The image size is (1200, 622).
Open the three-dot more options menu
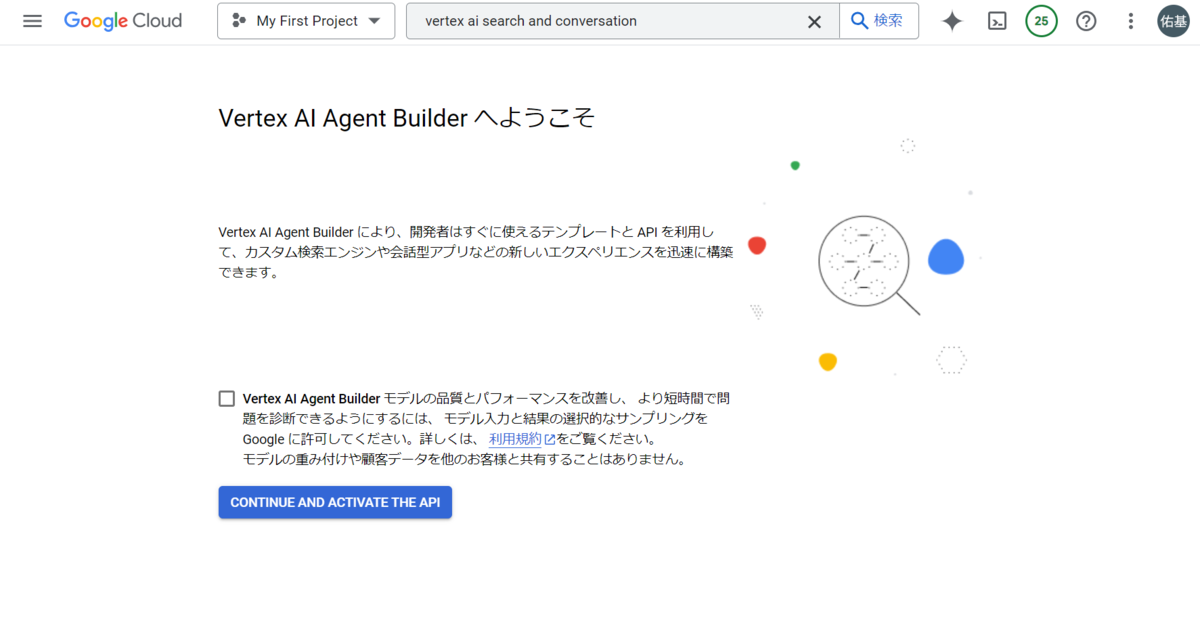coord(1131,21)
